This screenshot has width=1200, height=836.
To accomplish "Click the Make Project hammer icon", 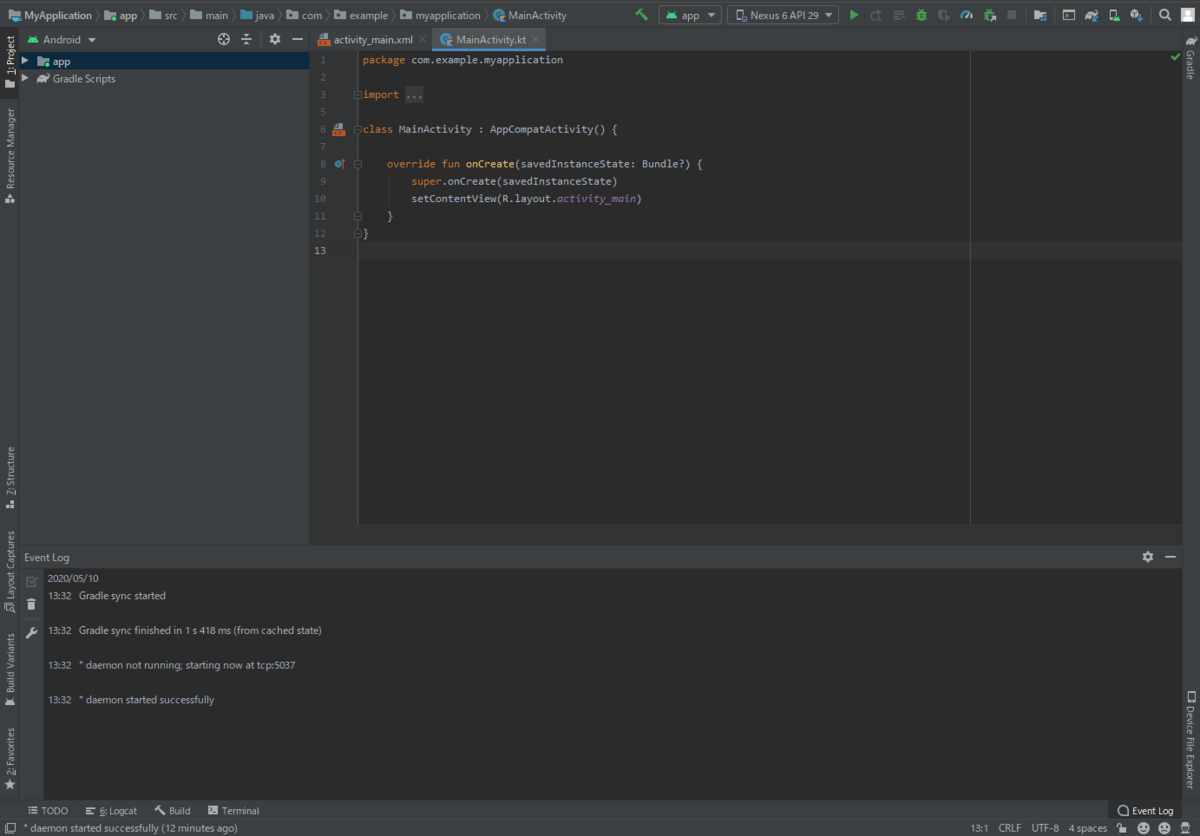I will tap(642, 15).
